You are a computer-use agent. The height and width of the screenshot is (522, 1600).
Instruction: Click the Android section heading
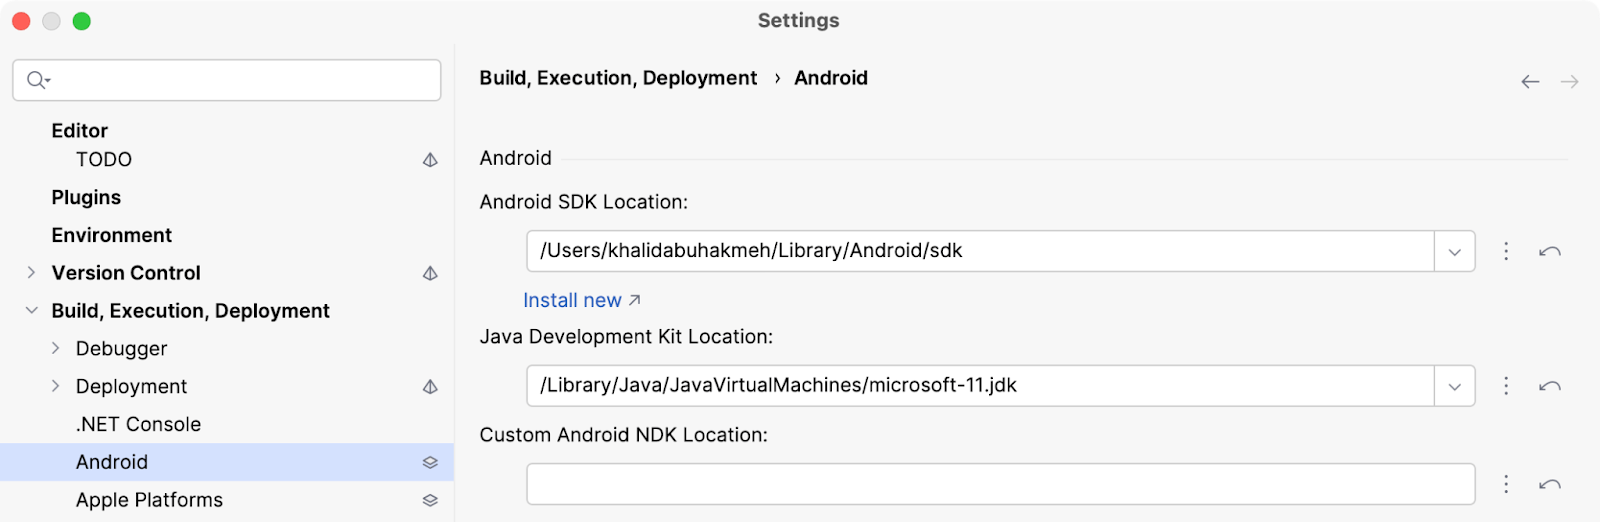(515, 158)
